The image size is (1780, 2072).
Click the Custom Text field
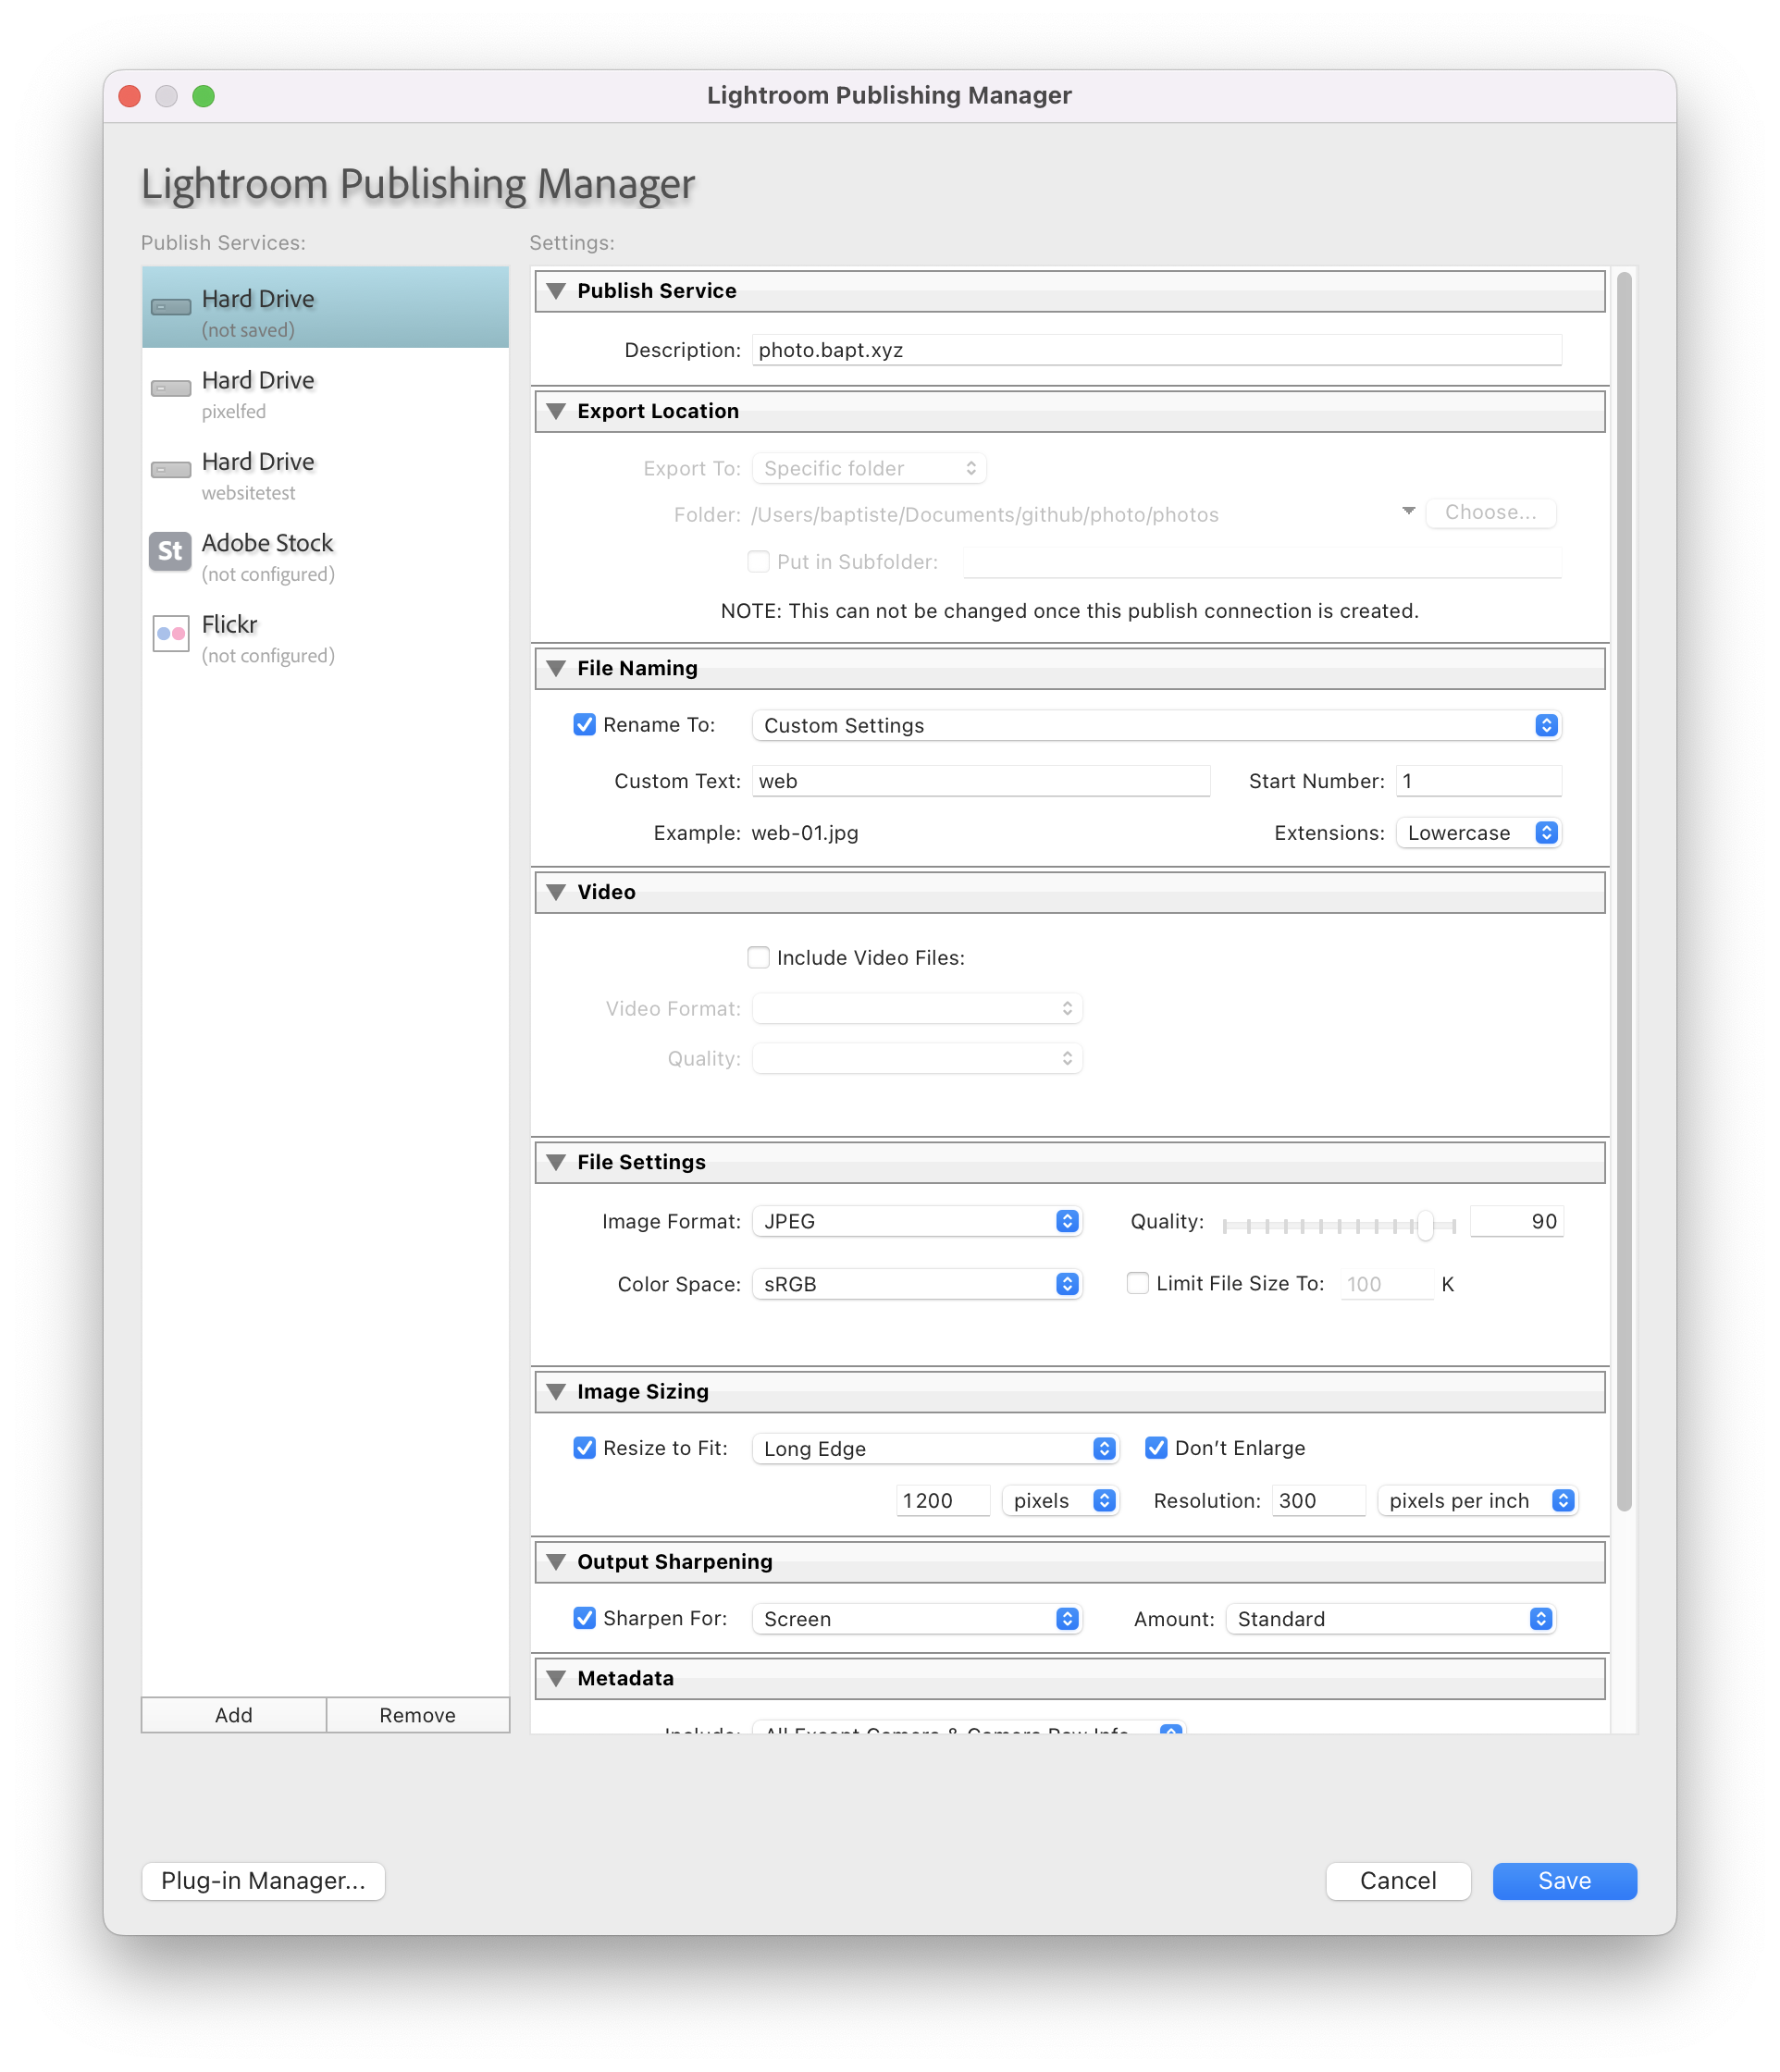980,781
